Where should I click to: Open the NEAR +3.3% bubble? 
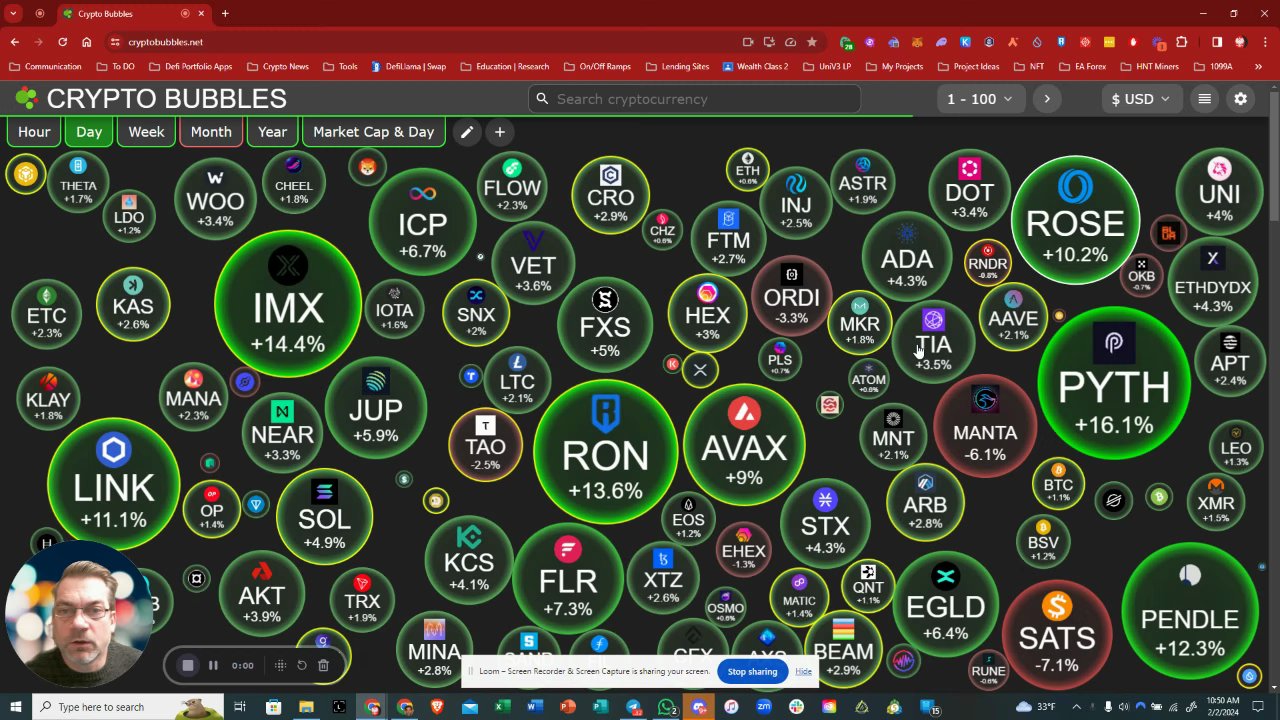(282, 432)
